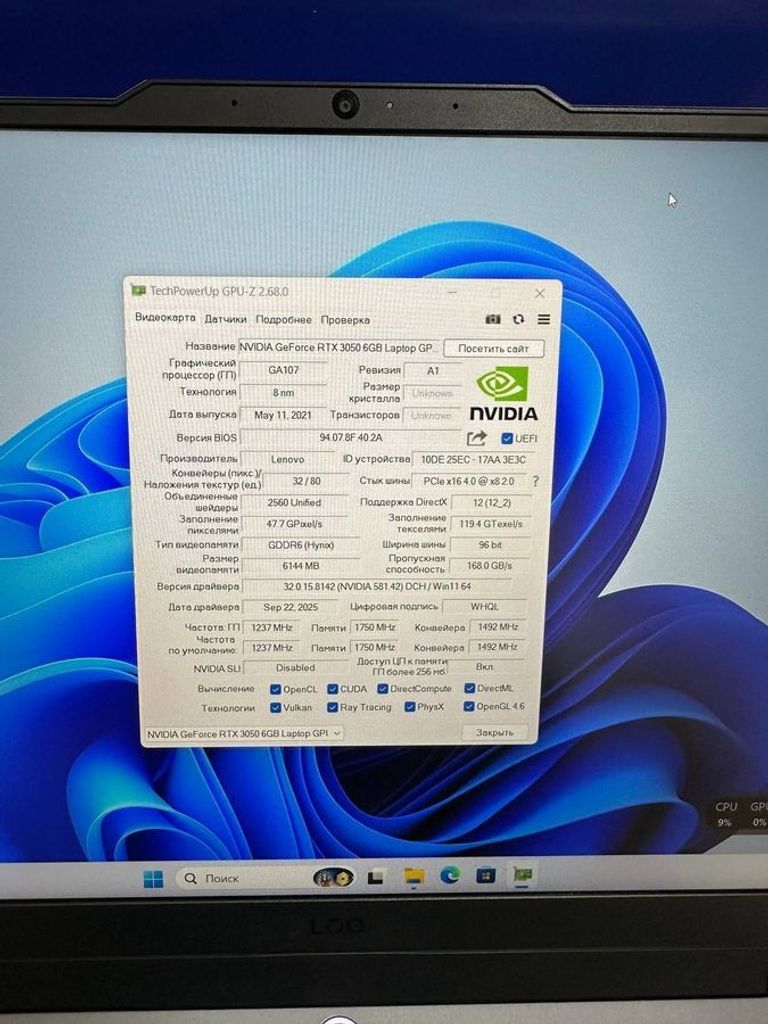Screen dimensions: 768x1024
Task: Click the 12 (12_2) DirectX value
Action: pyautogui.click(x=492, y=503)
